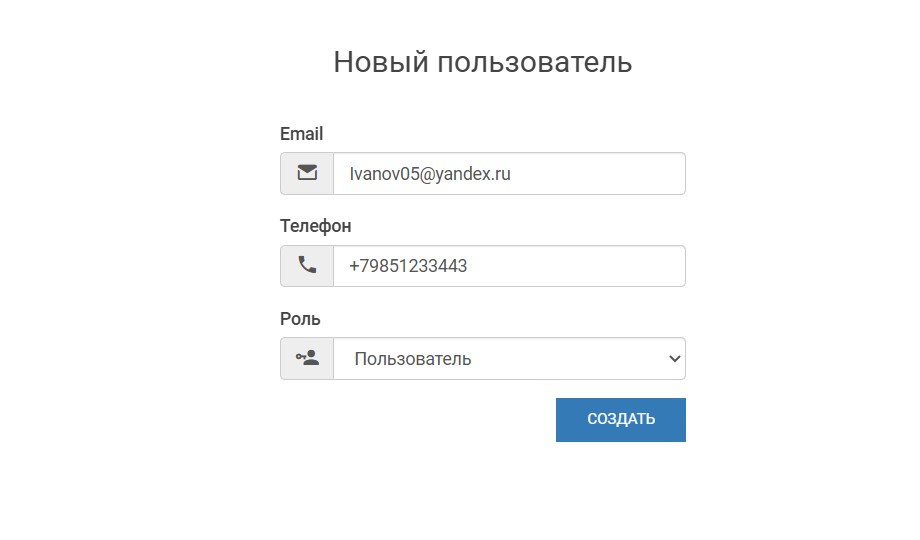Click the phone handset icon
This screenshot has width=920, height=540.
pyautogui.click(x=307, y=266)
